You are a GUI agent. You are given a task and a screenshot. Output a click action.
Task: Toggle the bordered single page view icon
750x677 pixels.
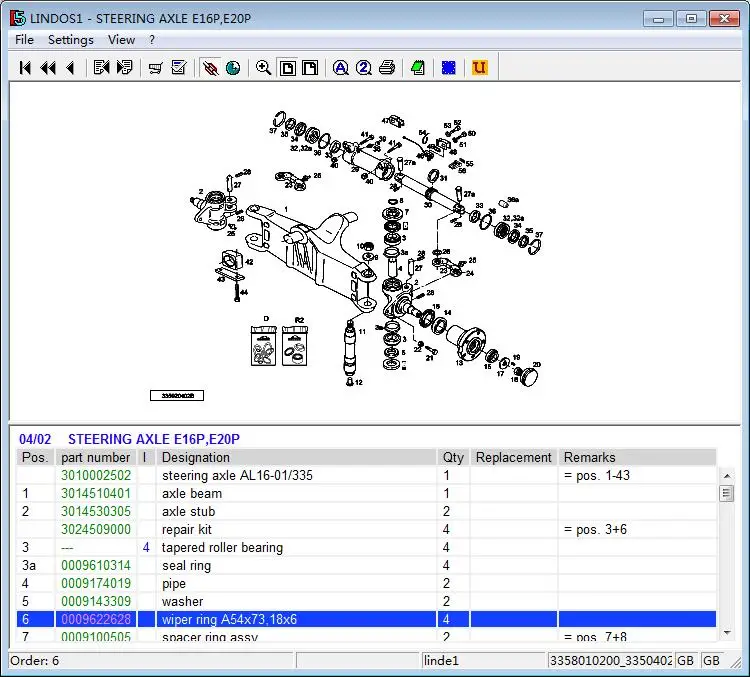[287, 68]
